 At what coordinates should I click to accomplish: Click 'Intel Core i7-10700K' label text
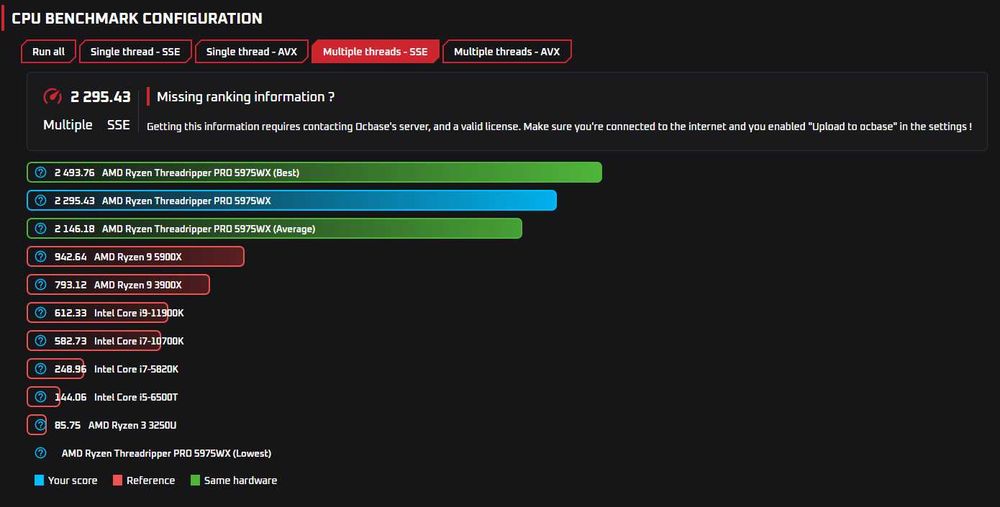point(139,341)
